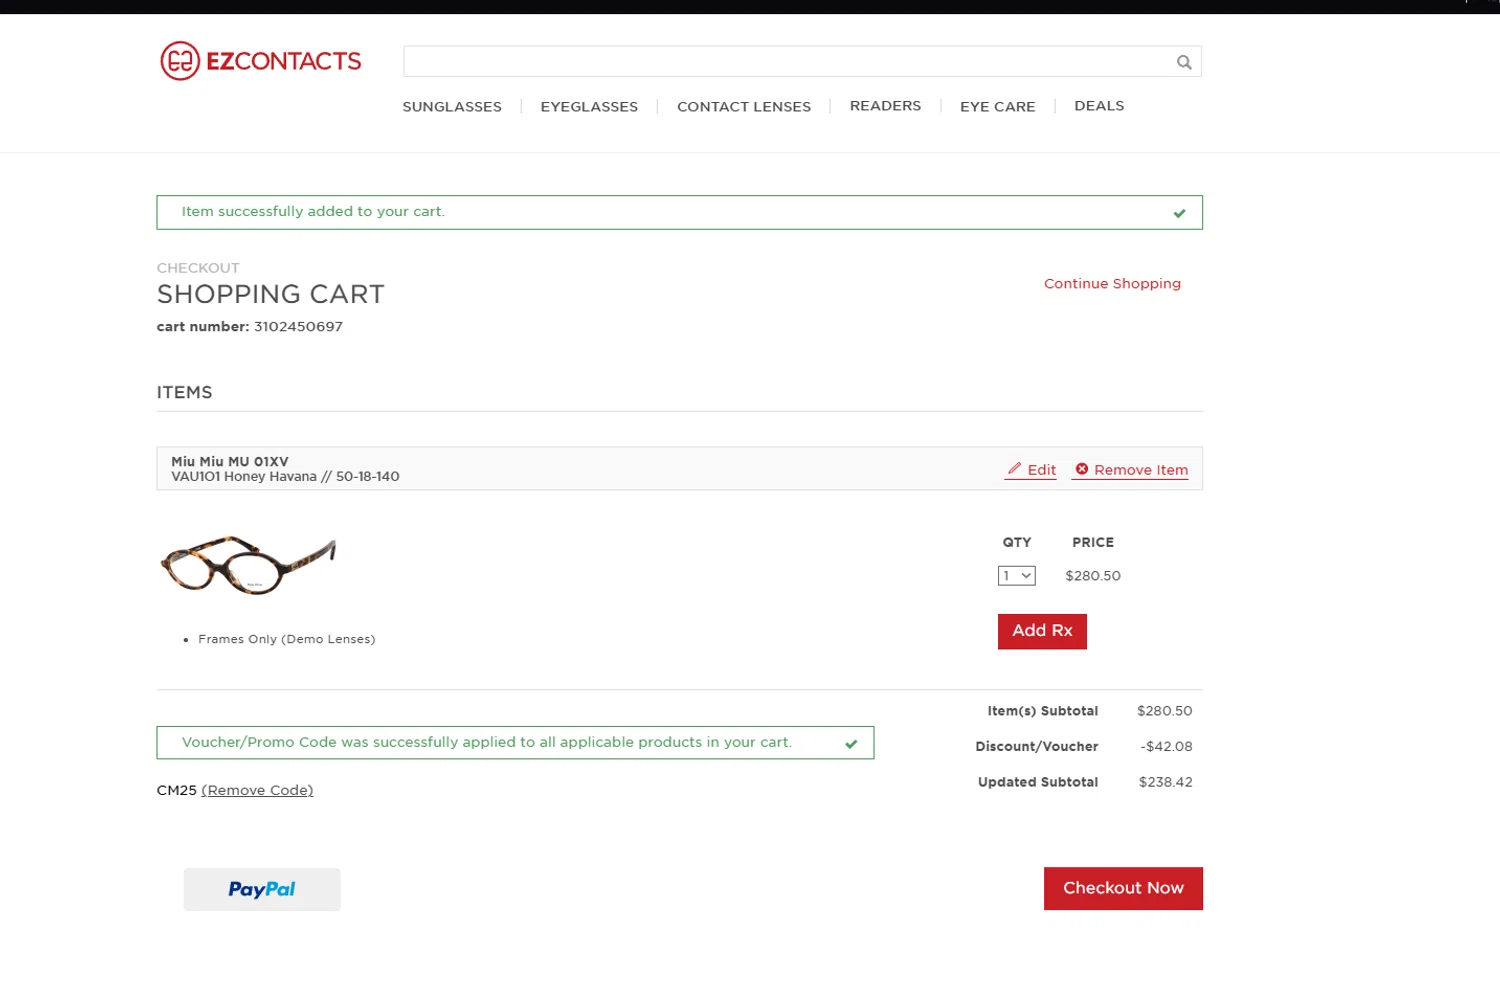The height and width of the screenshot is (989, 1500).
Task: Click the search magnifier icon
Action: [1184, 62]
